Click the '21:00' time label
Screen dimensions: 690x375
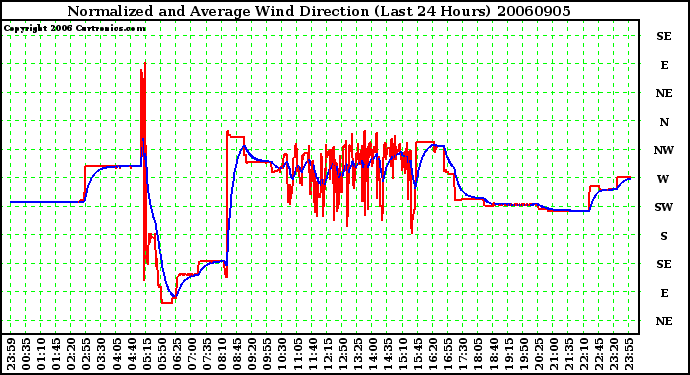(x=554, y=354)
